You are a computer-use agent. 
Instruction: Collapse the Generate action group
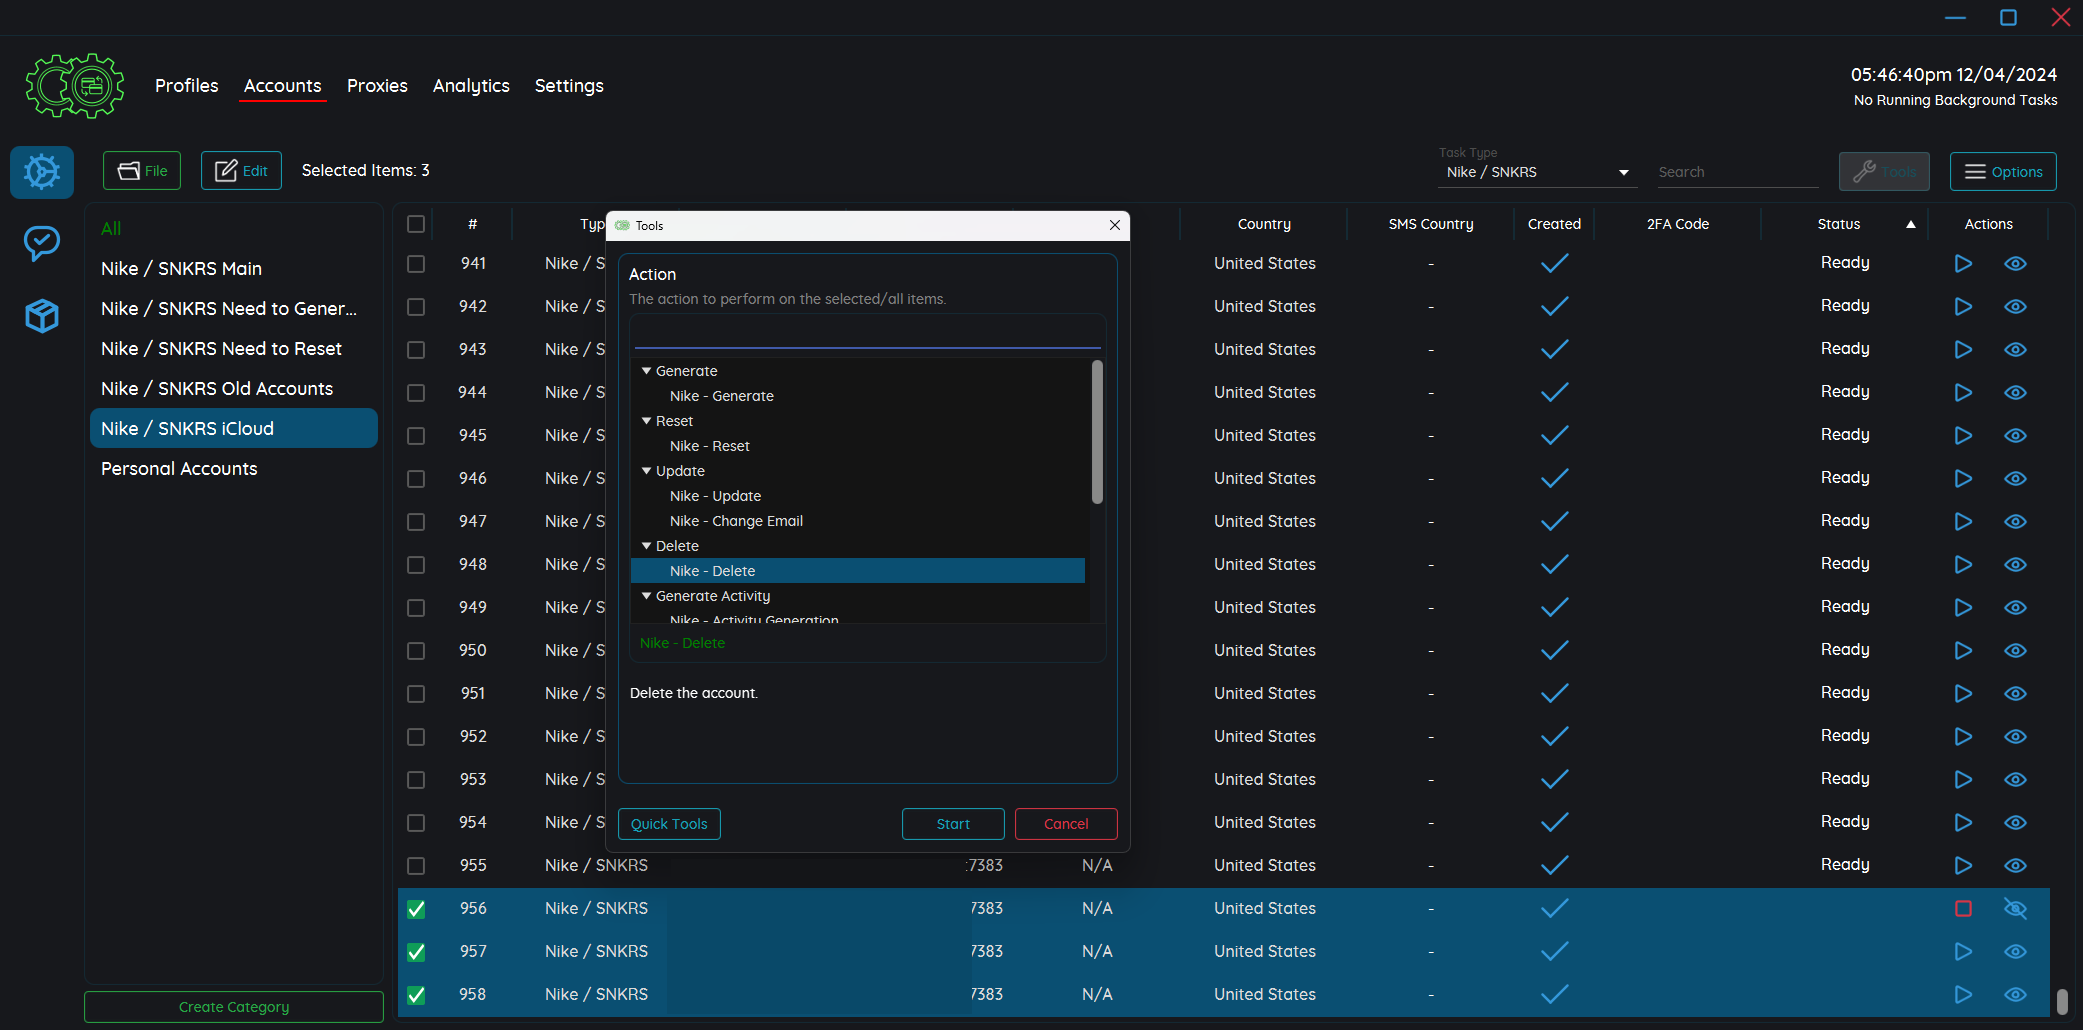click(x=647, y=371)
